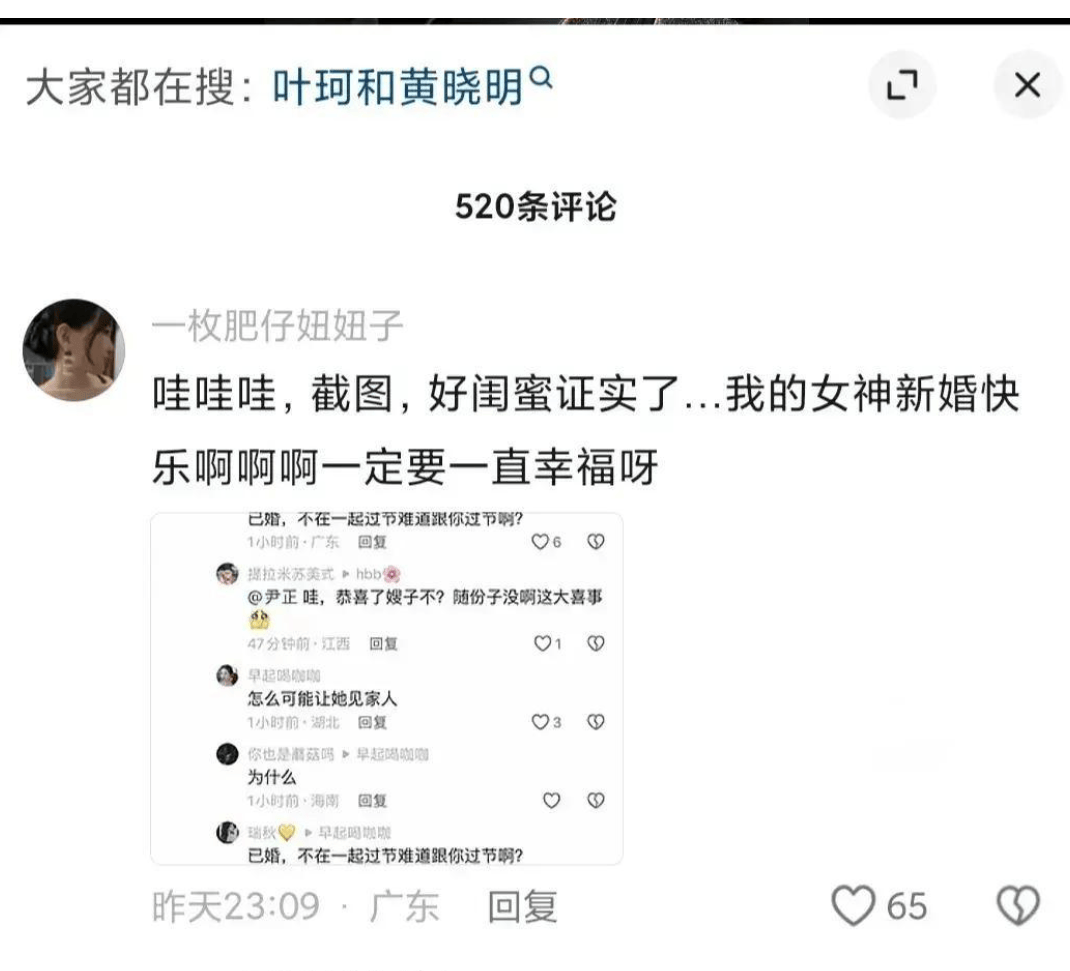This screenshot has height=971, width=1070.
Task: Open 早起喝咖啡 user avatar
Action: 227,676
